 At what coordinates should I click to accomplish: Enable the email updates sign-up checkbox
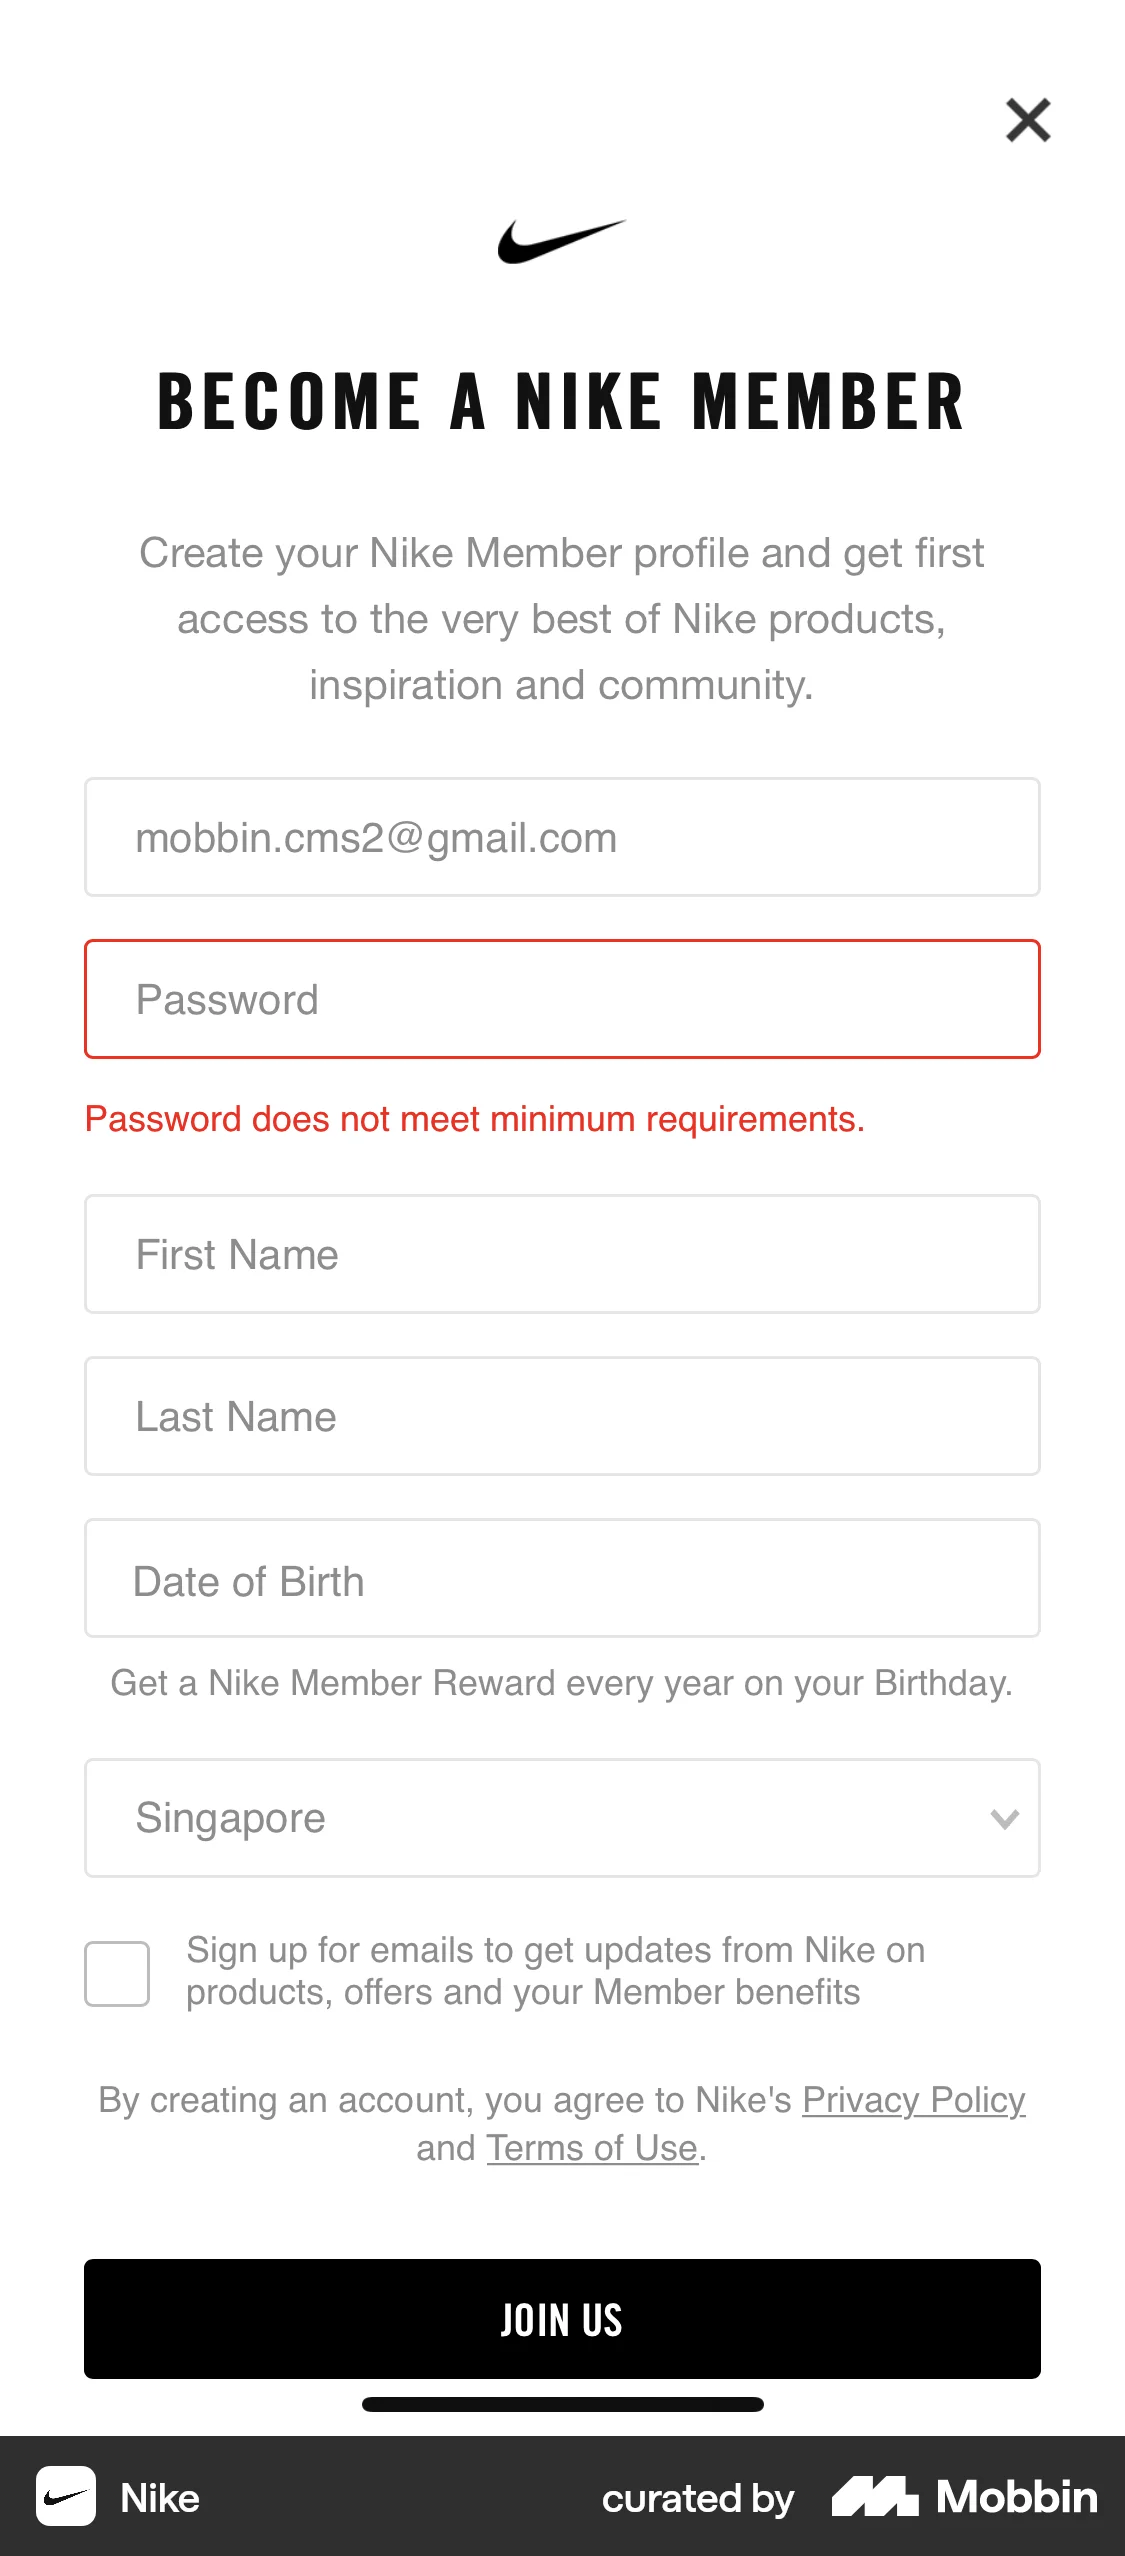[117, 1974]
